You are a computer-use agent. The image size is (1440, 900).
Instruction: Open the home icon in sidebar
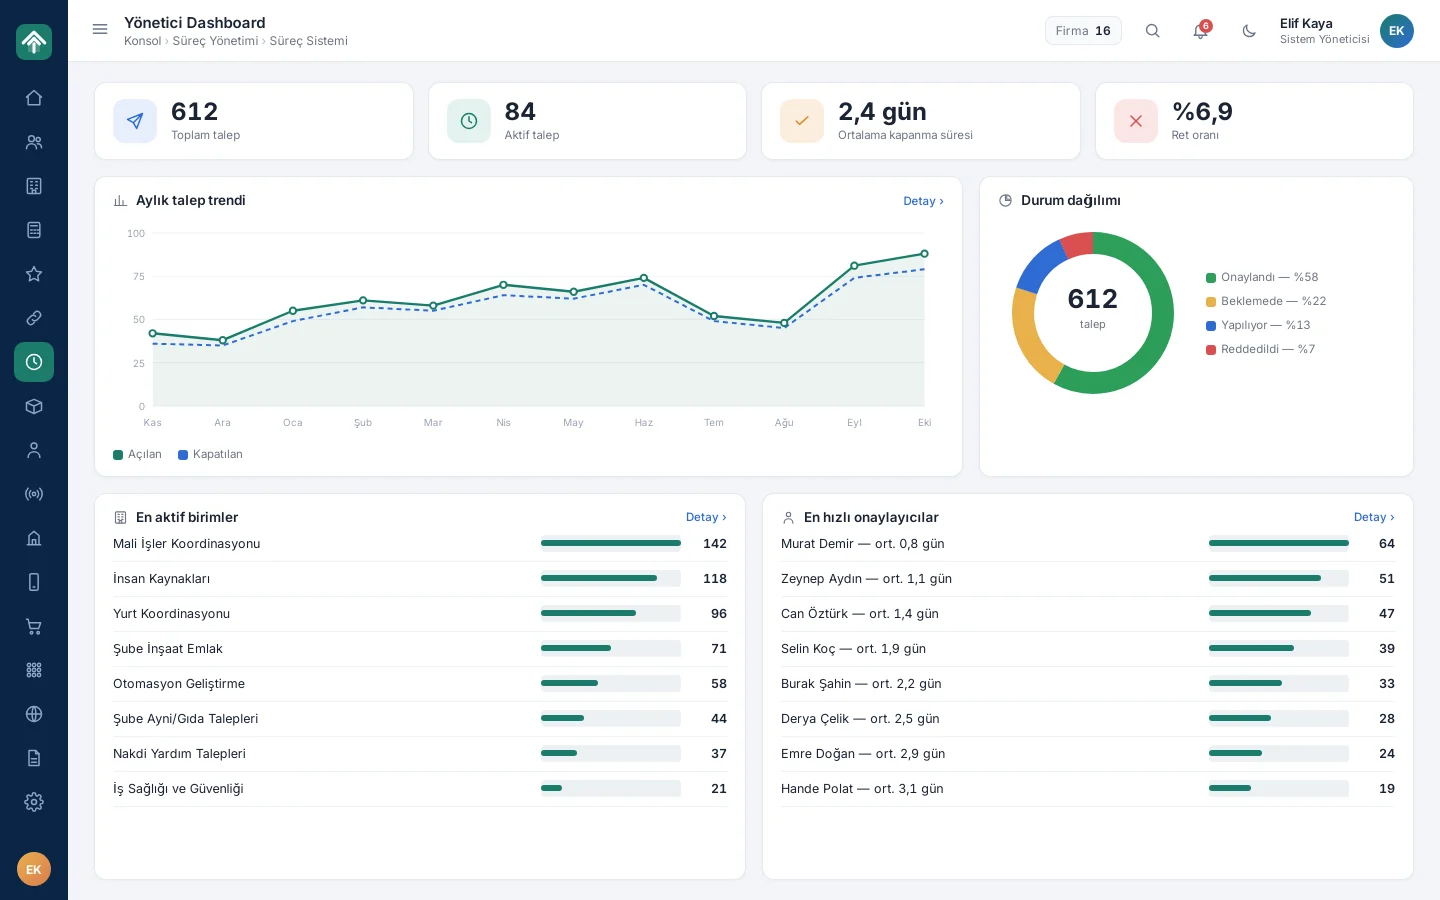coord(34,98)
